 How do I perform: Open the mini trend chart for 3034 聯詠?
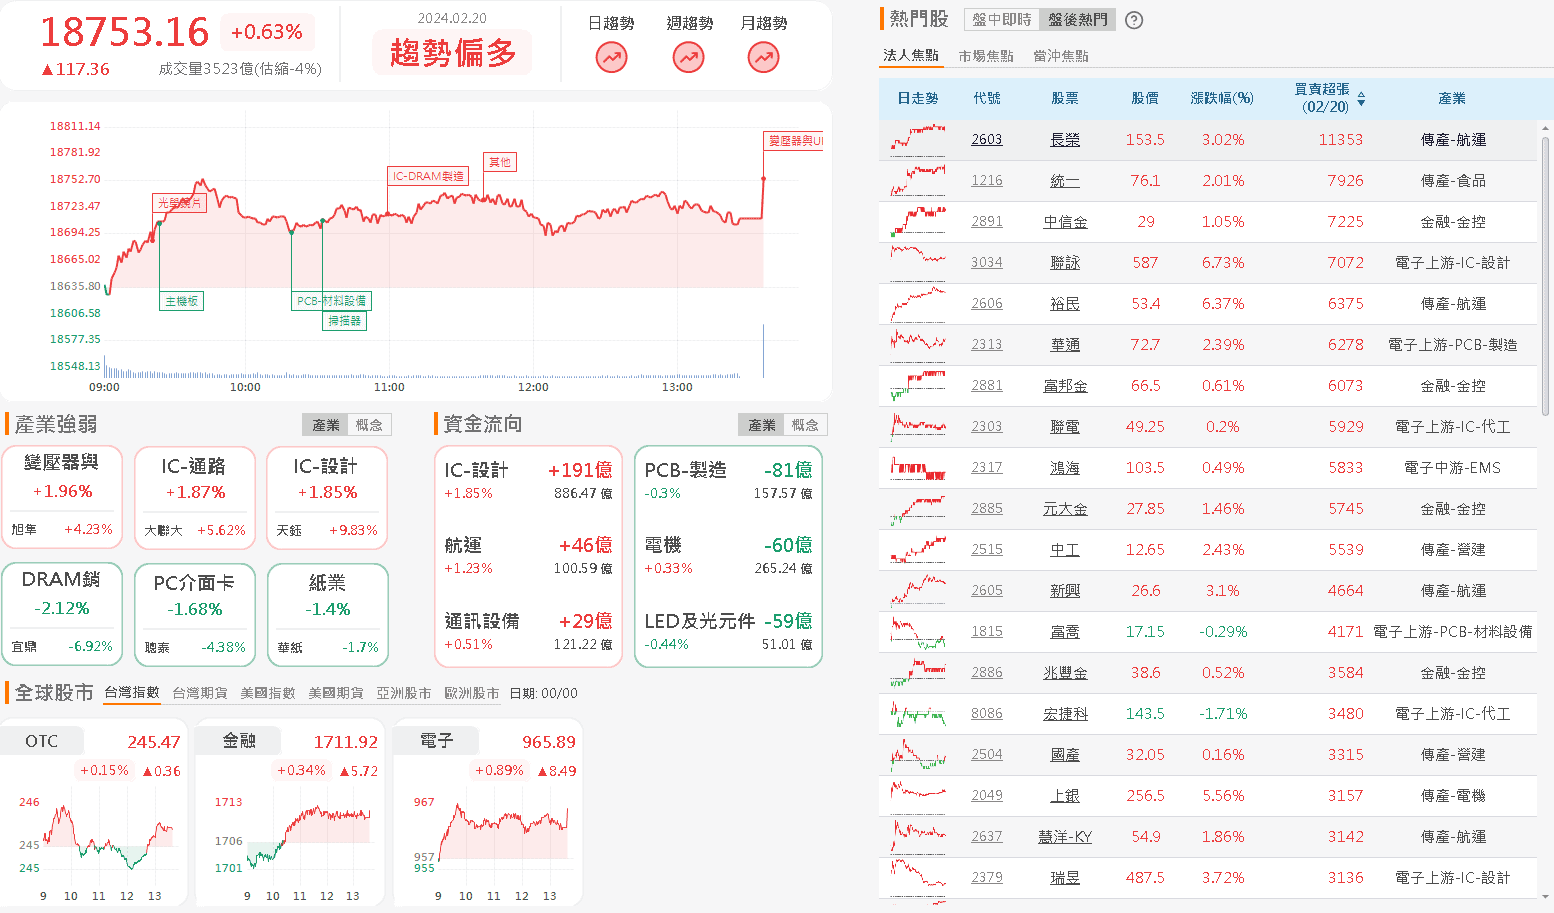(x=918, y=263)
